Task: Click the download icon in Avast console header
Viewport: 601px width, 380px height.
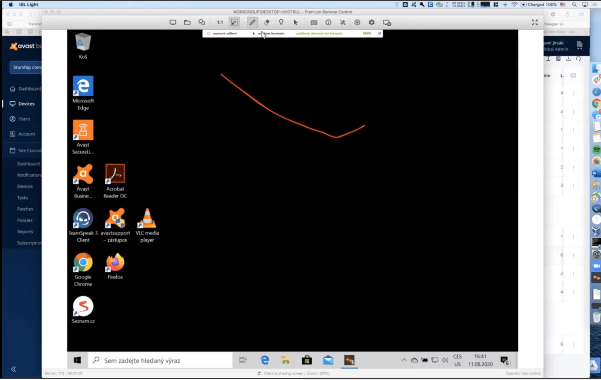Action: [568, 59]
